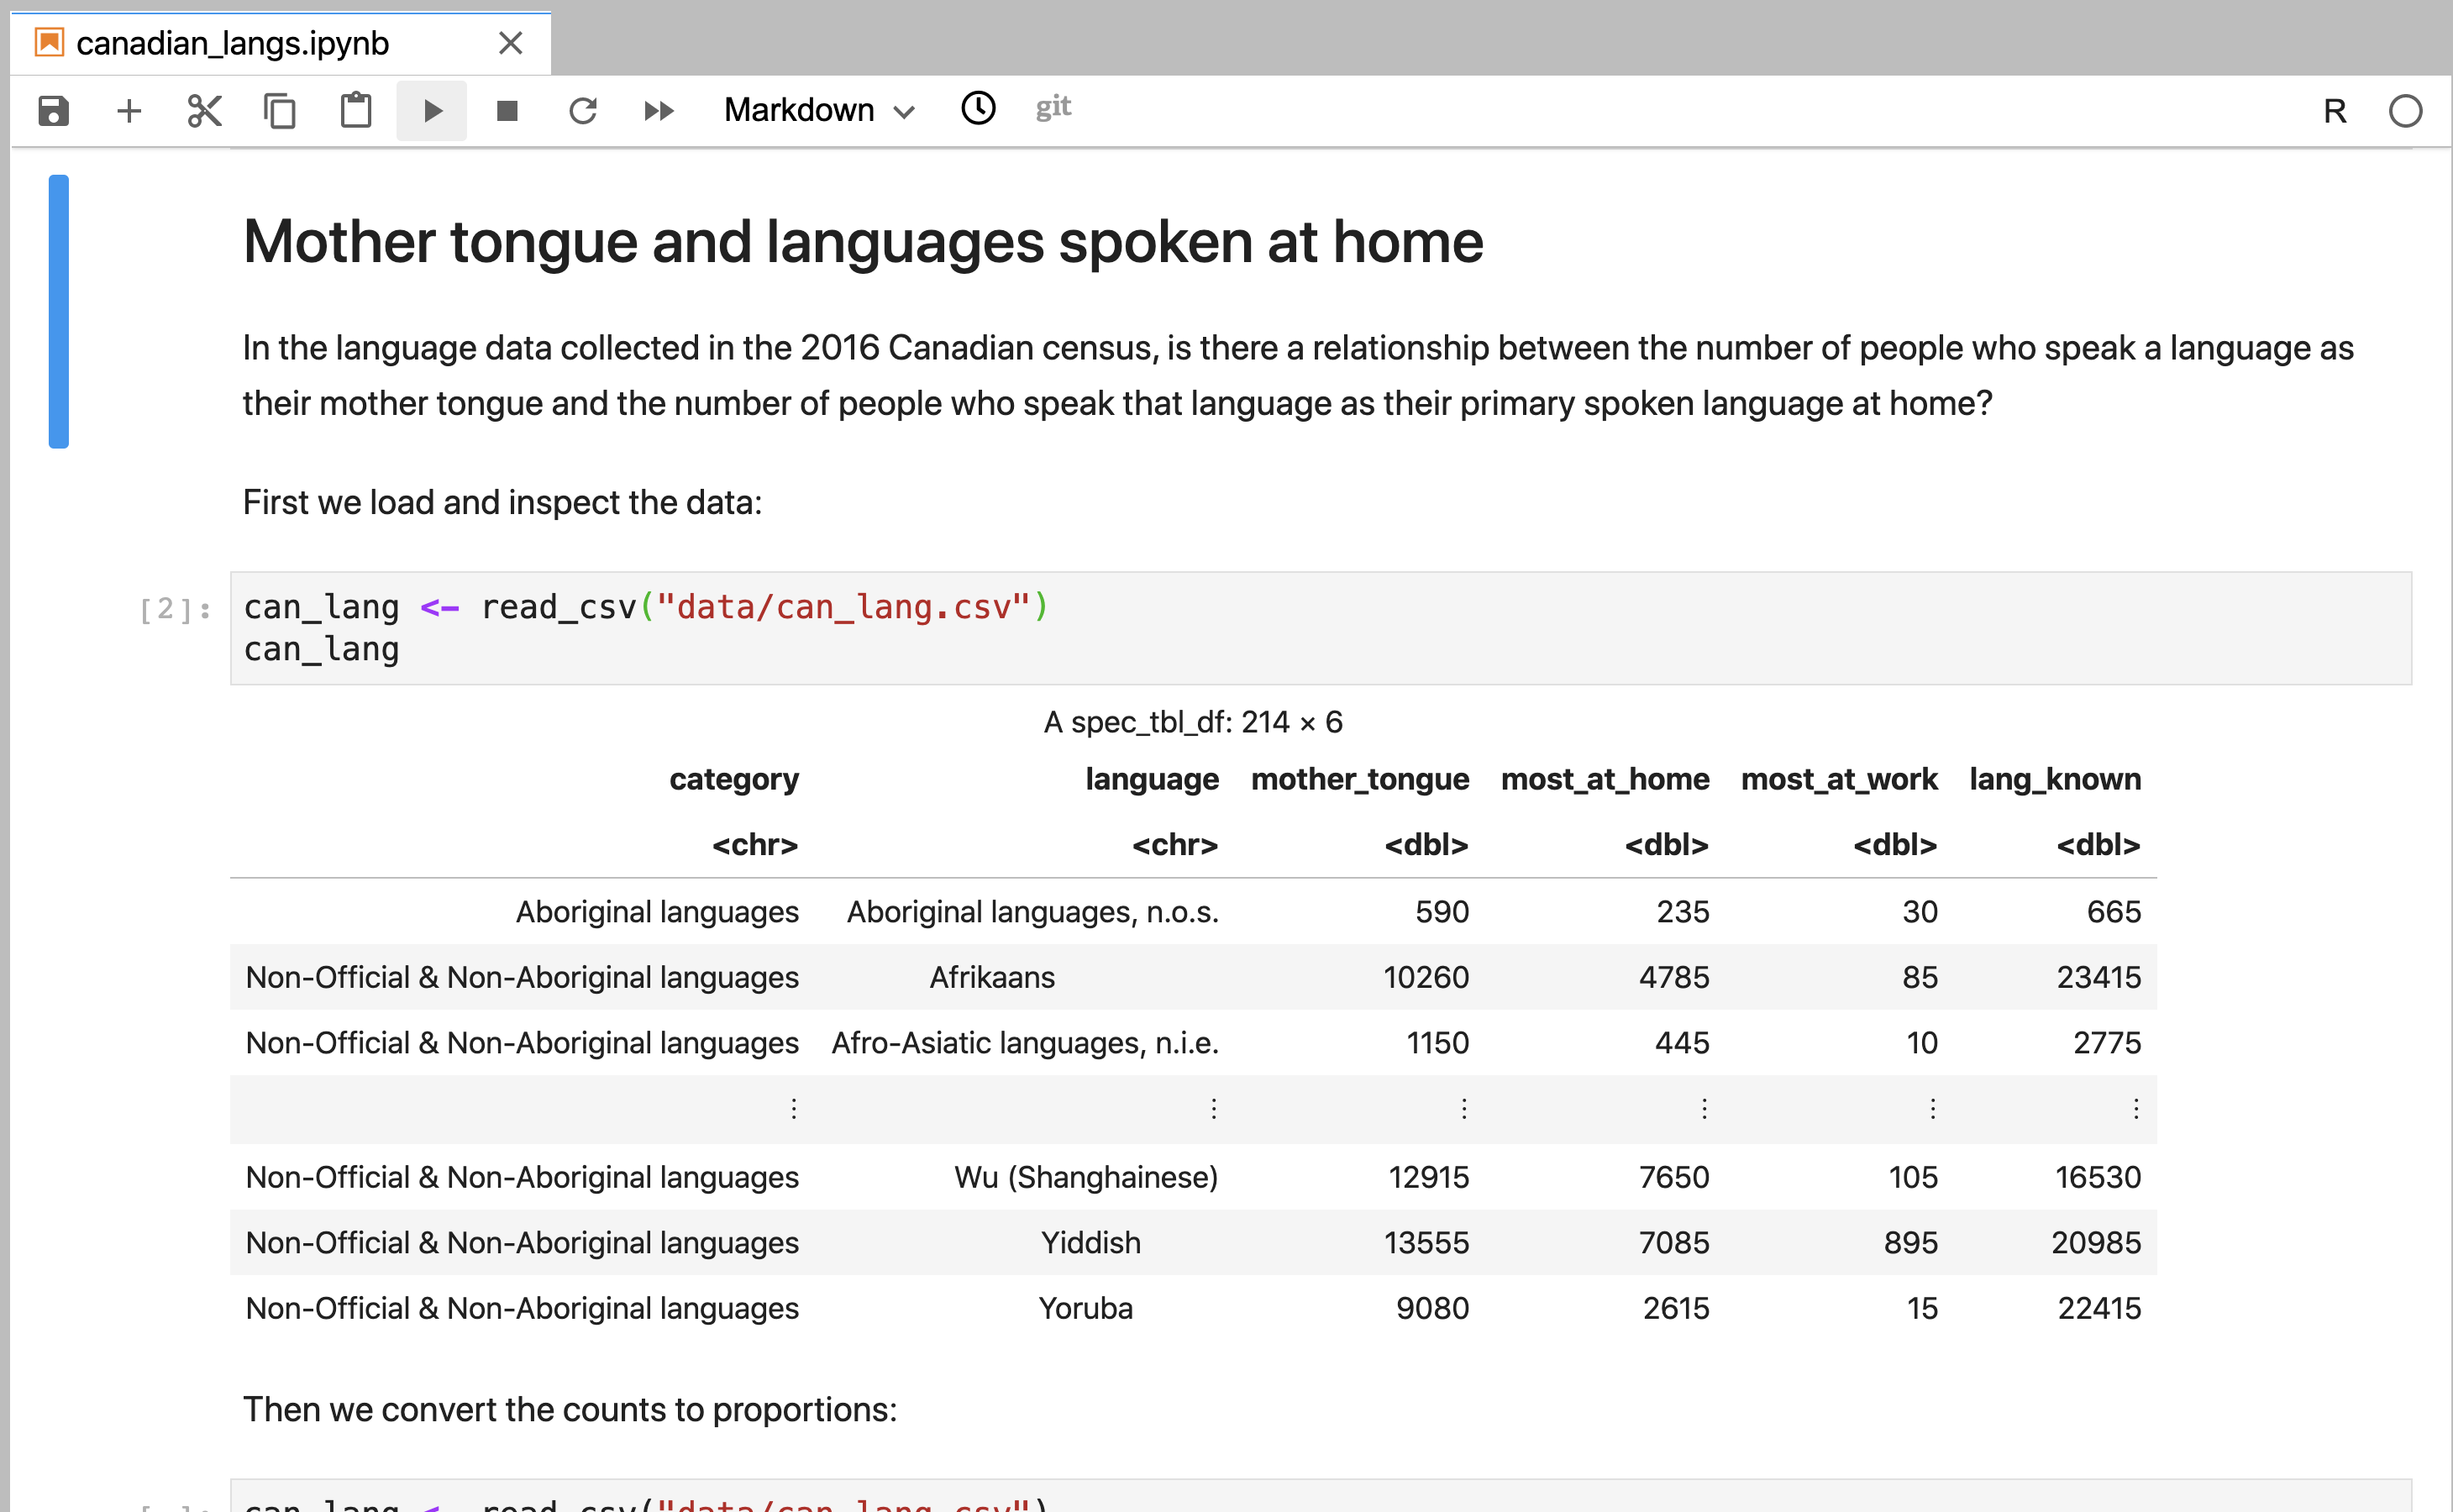Select the heading 'Mother tongue and languages spoken at home'
Screen dimensions: 2453x1512
pos(862,242)
